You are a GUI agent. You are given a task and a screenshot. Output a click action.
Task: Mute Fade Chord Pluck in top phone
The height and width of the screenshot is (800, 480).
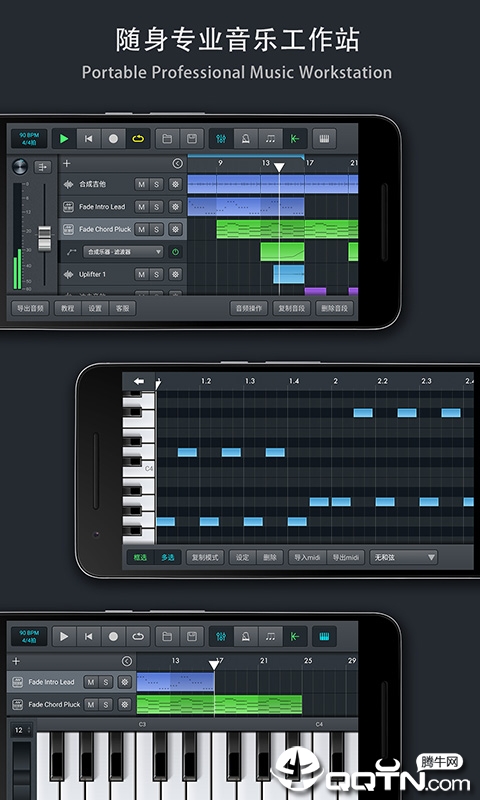[141, 229]
